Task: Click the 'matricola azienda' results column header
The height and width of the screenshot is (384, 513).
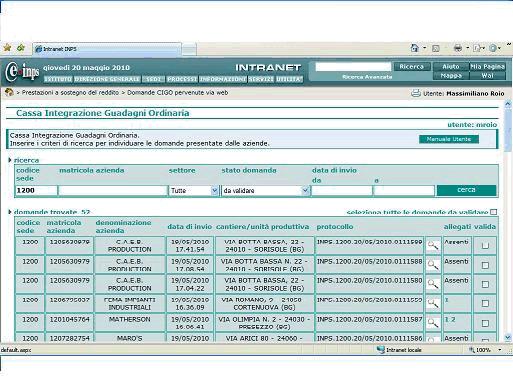Action: click(x=64, y=226)
